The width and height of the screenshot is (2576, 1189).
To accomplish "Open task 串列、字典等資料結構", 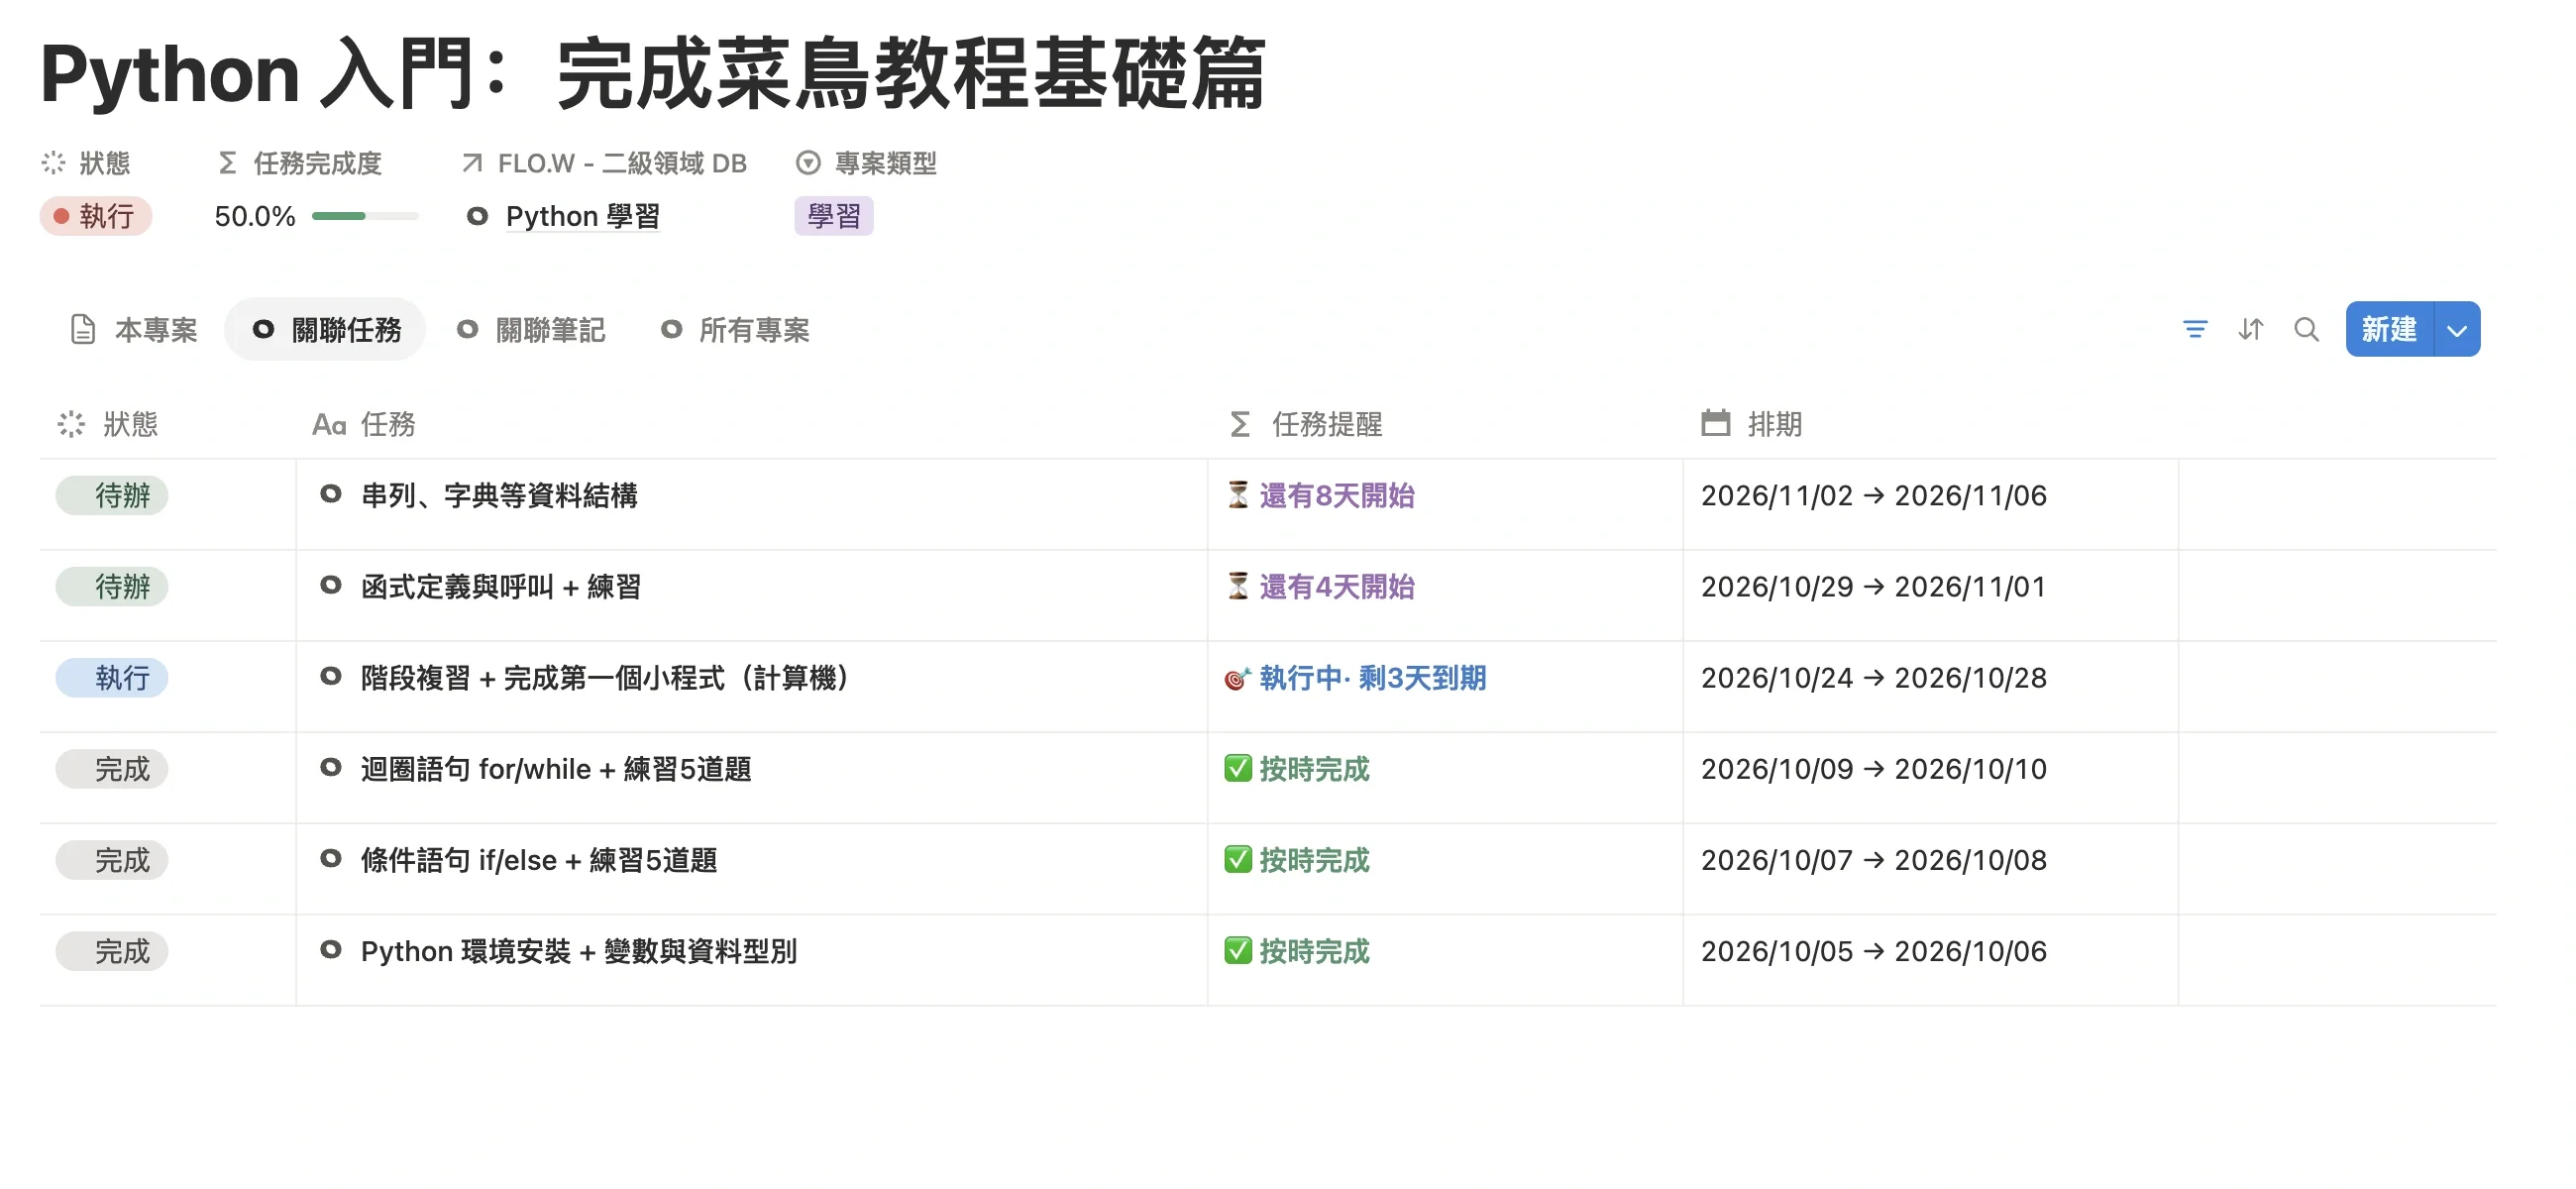I will point(499,495).
